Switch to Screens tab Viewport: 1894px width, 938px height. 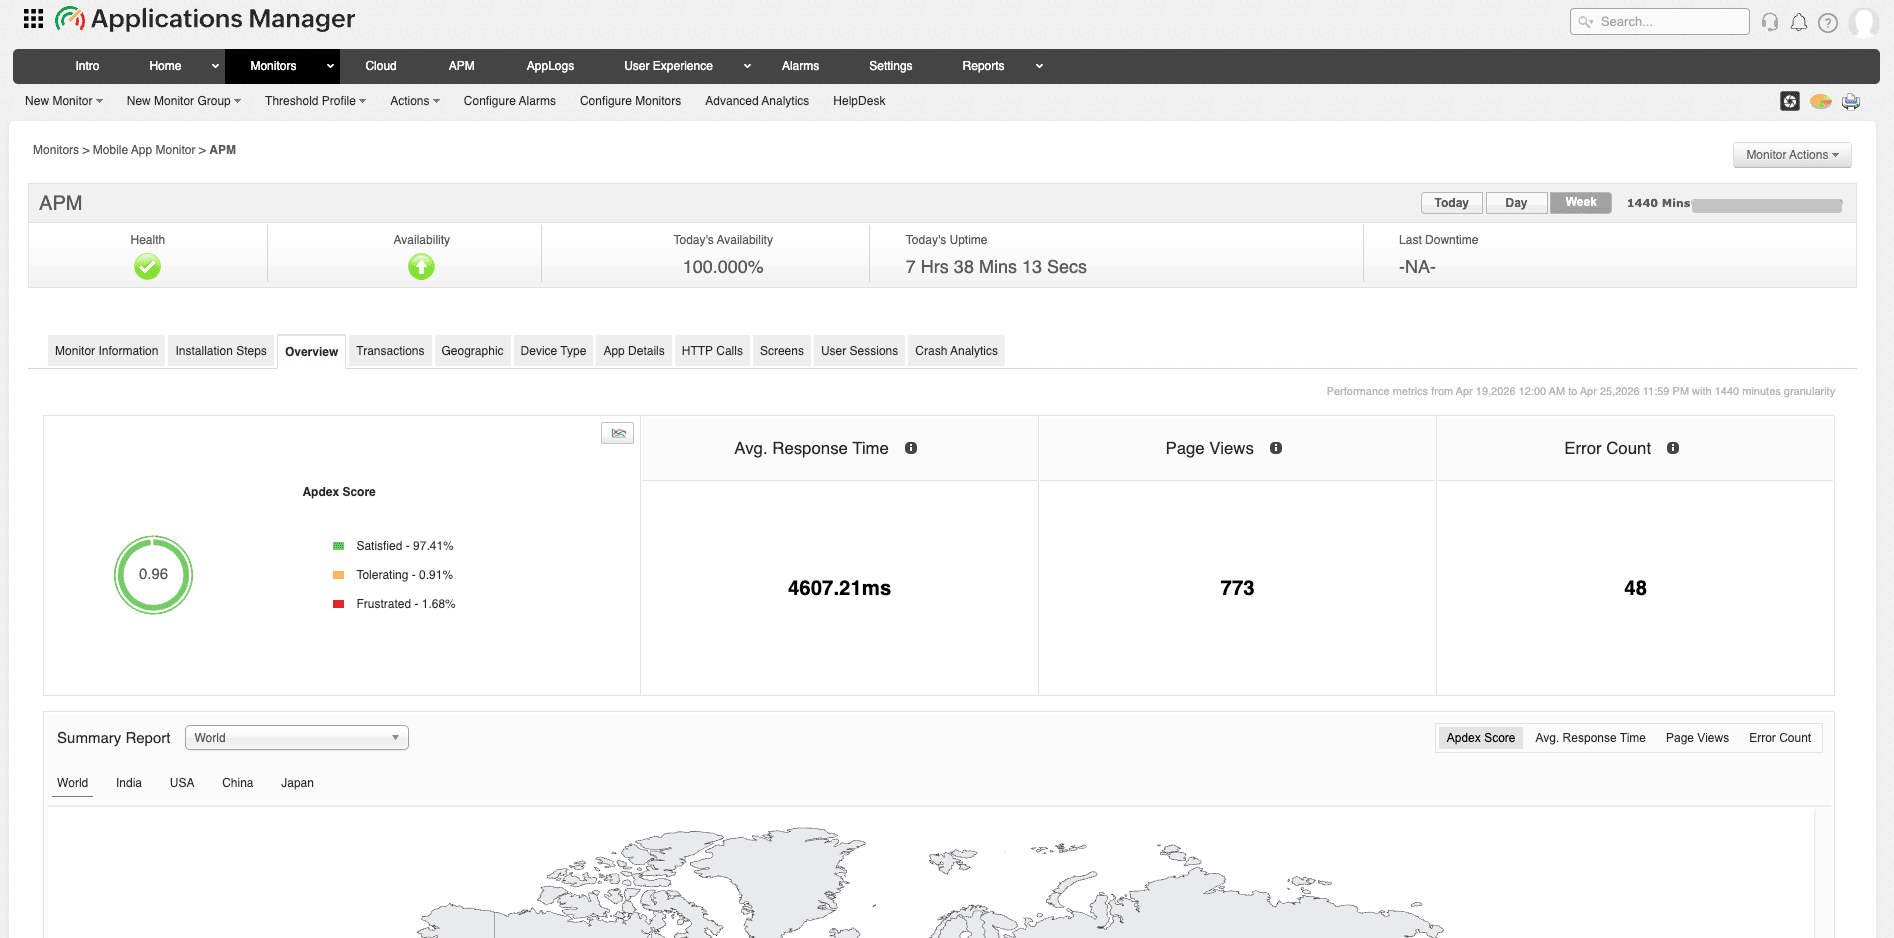click(782, 351)
